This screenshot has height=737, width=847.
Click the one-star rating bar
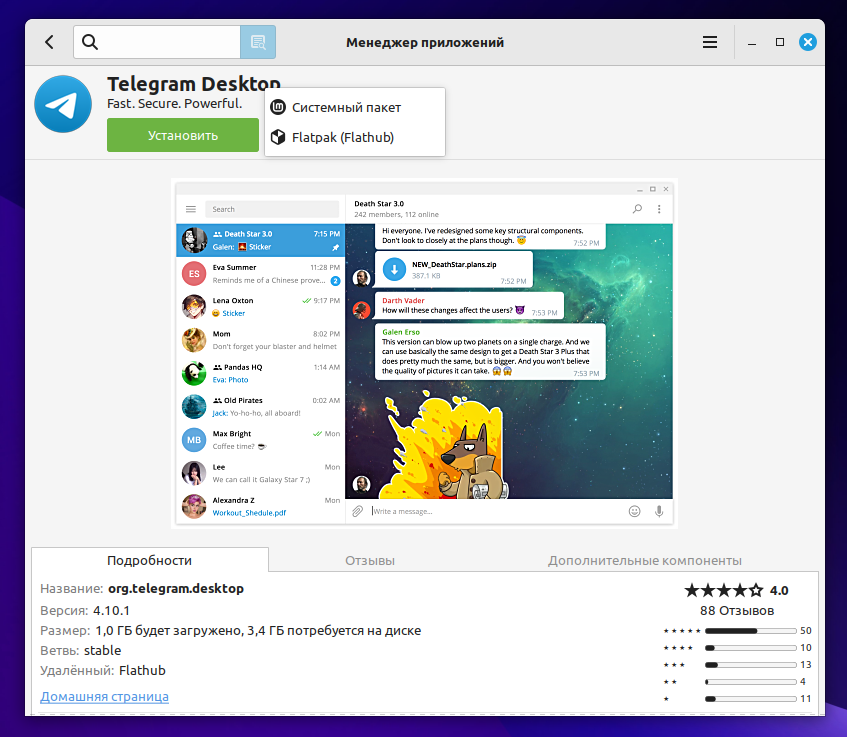pyautogui.click(x=750, y=699)
